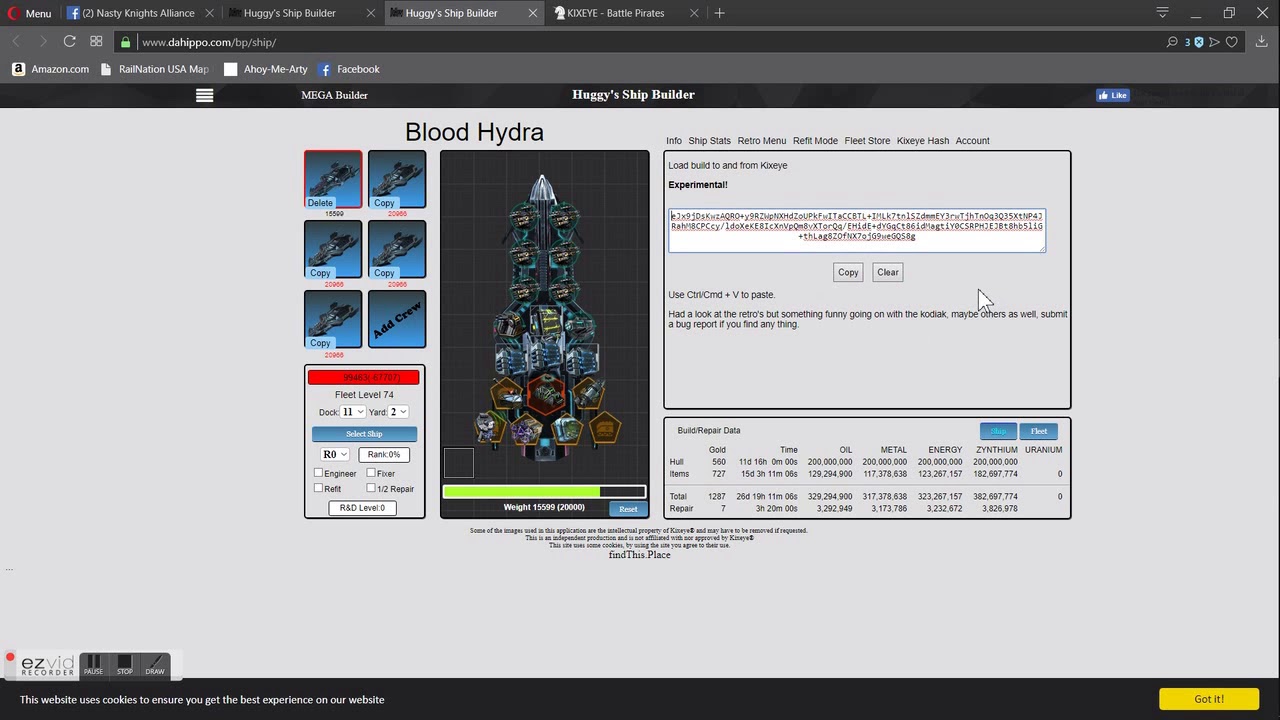Accept cookies with the Got it! button
Image resolution: width=1280 pixels, height=720 pixels.
[x=1208, y=699]
